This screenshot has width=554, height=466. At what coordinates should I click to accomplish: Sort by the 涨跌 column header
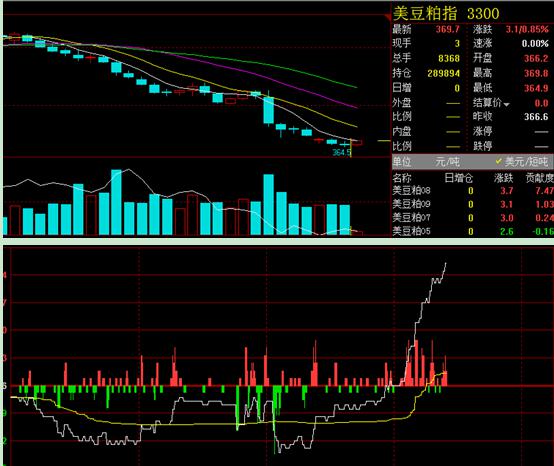point(503,178)
